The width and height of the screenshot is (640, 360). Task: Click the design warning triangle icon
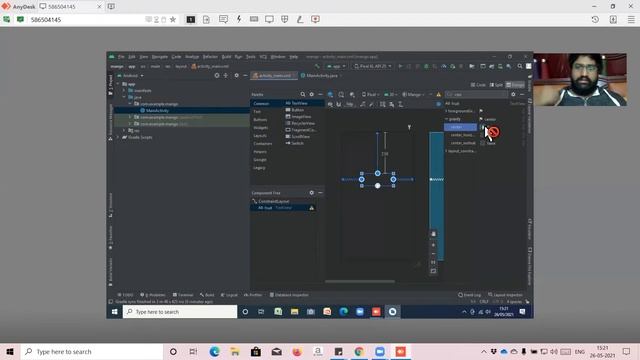439,94
